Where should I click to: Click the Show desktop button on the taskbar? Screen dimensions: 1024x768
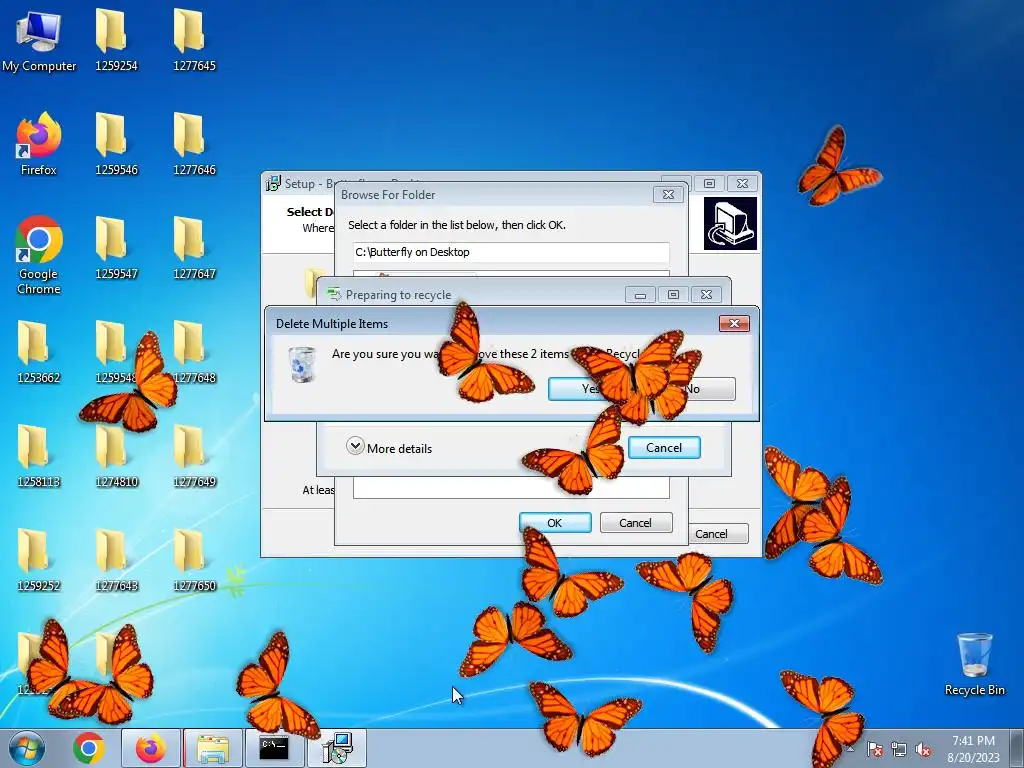click(1019, 748)
